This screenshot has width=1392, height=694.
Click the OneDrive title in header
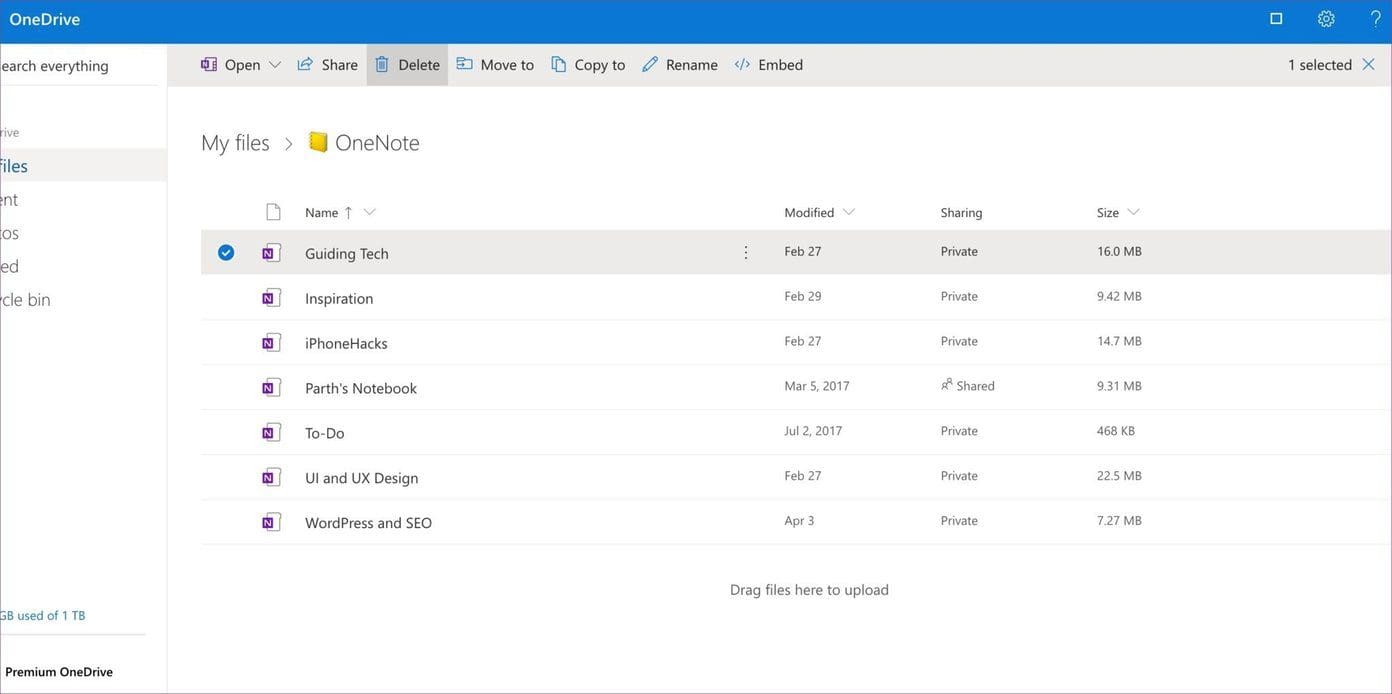point(44,19)
